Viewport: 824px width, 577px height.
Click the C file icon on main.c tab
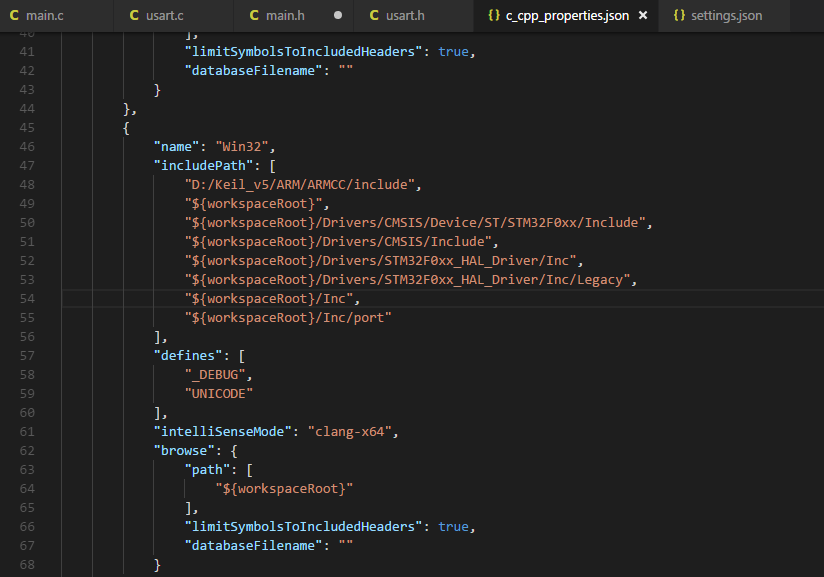[14, 16]
